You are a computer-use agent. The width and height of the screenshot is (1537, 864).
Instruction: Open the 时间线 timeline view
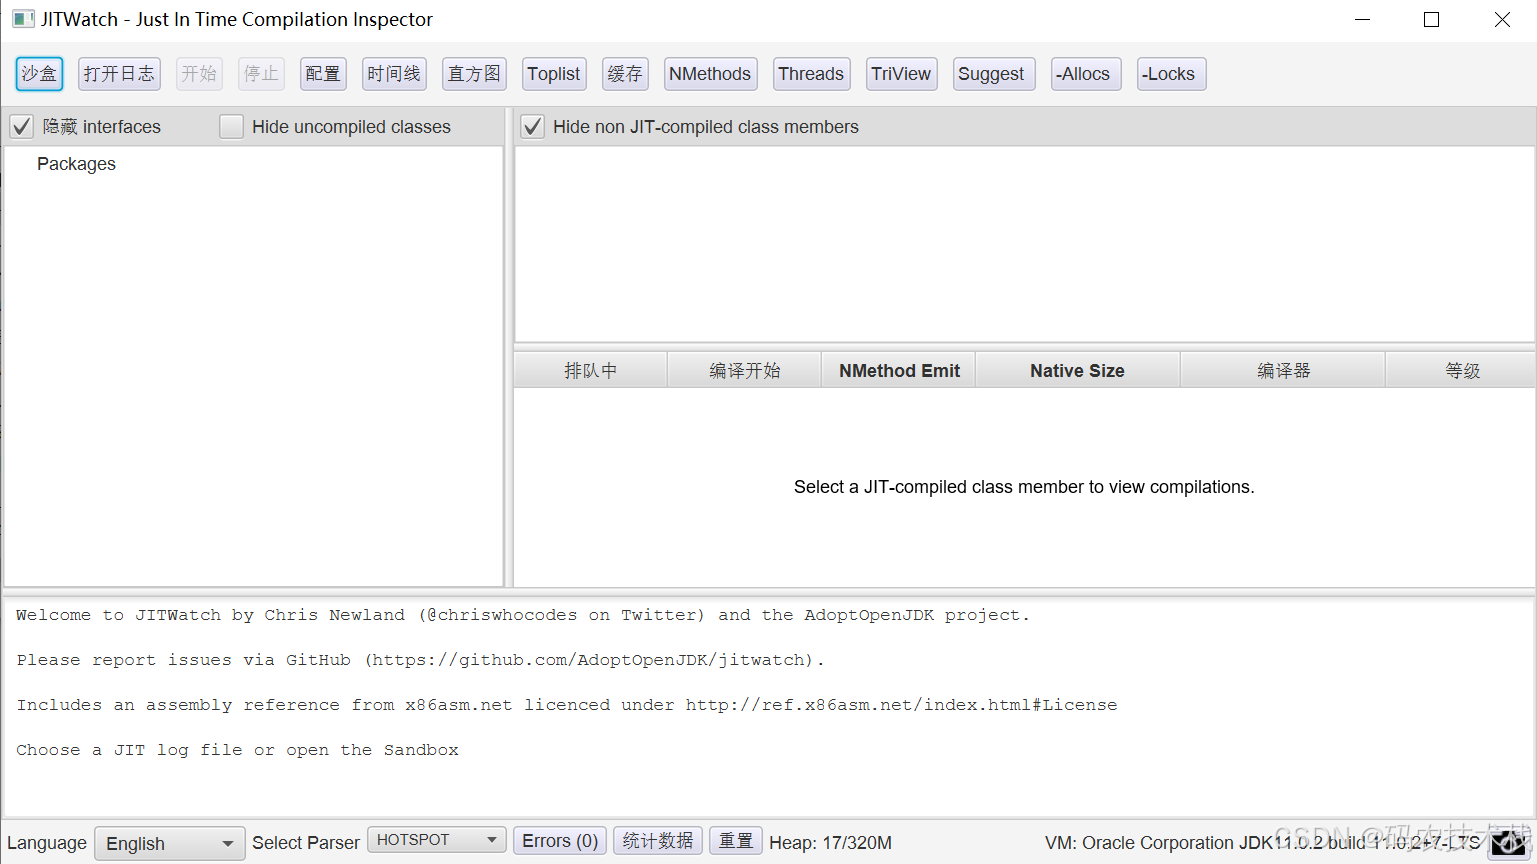pos(394,74)
